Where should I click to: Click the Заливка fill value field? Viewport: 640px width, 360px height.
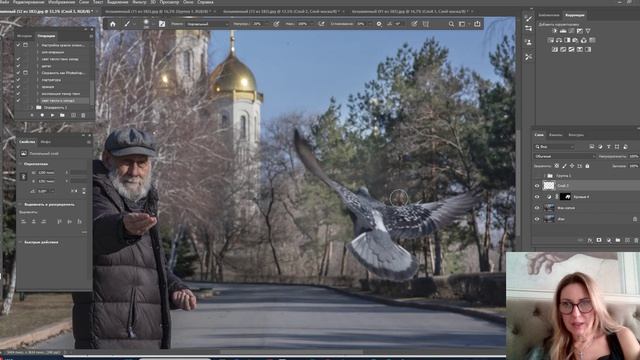[x=634, y=166]
